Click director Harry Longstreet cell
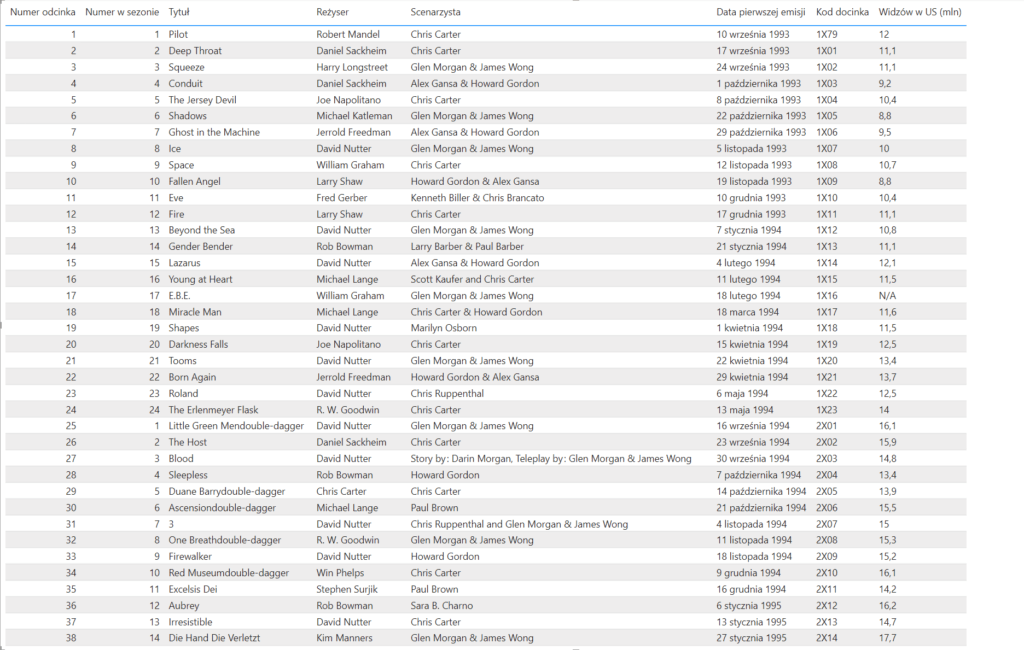 point(352,67)
